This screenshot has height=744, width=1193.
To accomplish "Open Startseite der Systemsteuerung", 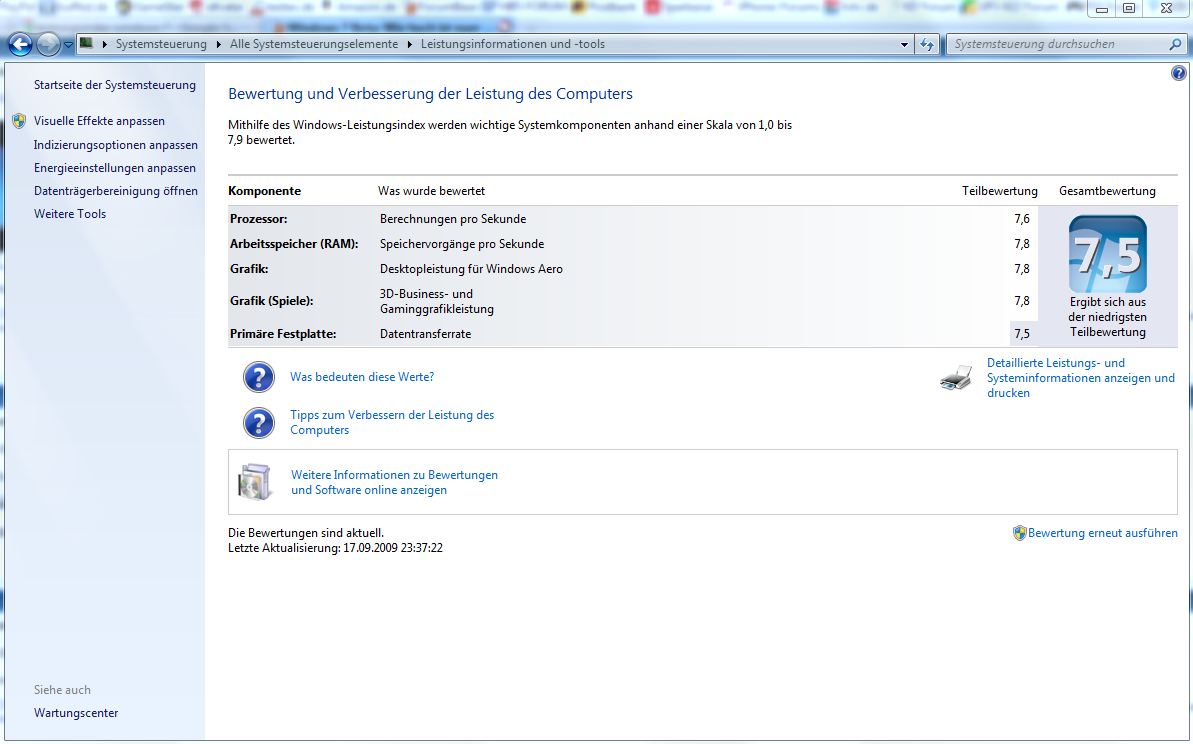I will [115, 85].
